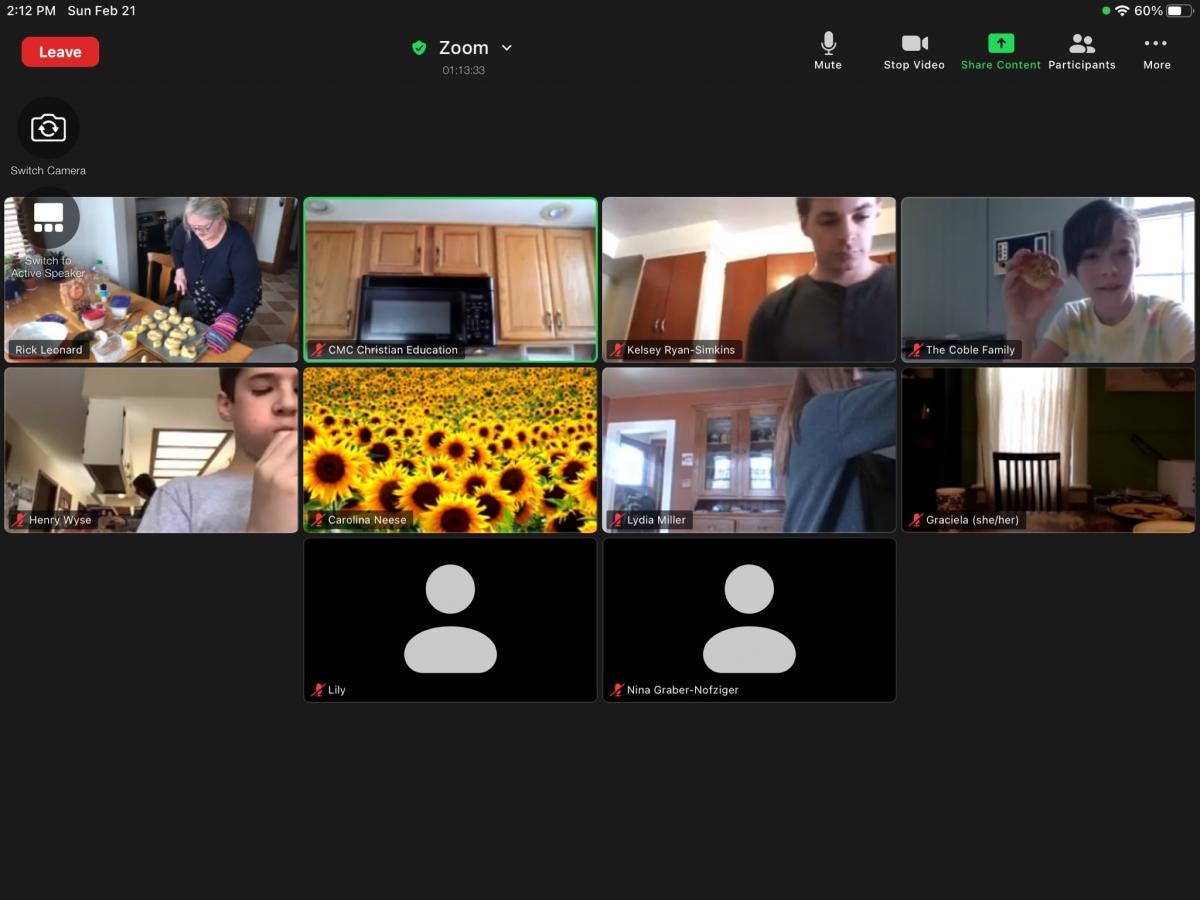Tap the muted mic icon on Lily's tile
This screenshot has width=1200, height=900.
coord(318,690)
